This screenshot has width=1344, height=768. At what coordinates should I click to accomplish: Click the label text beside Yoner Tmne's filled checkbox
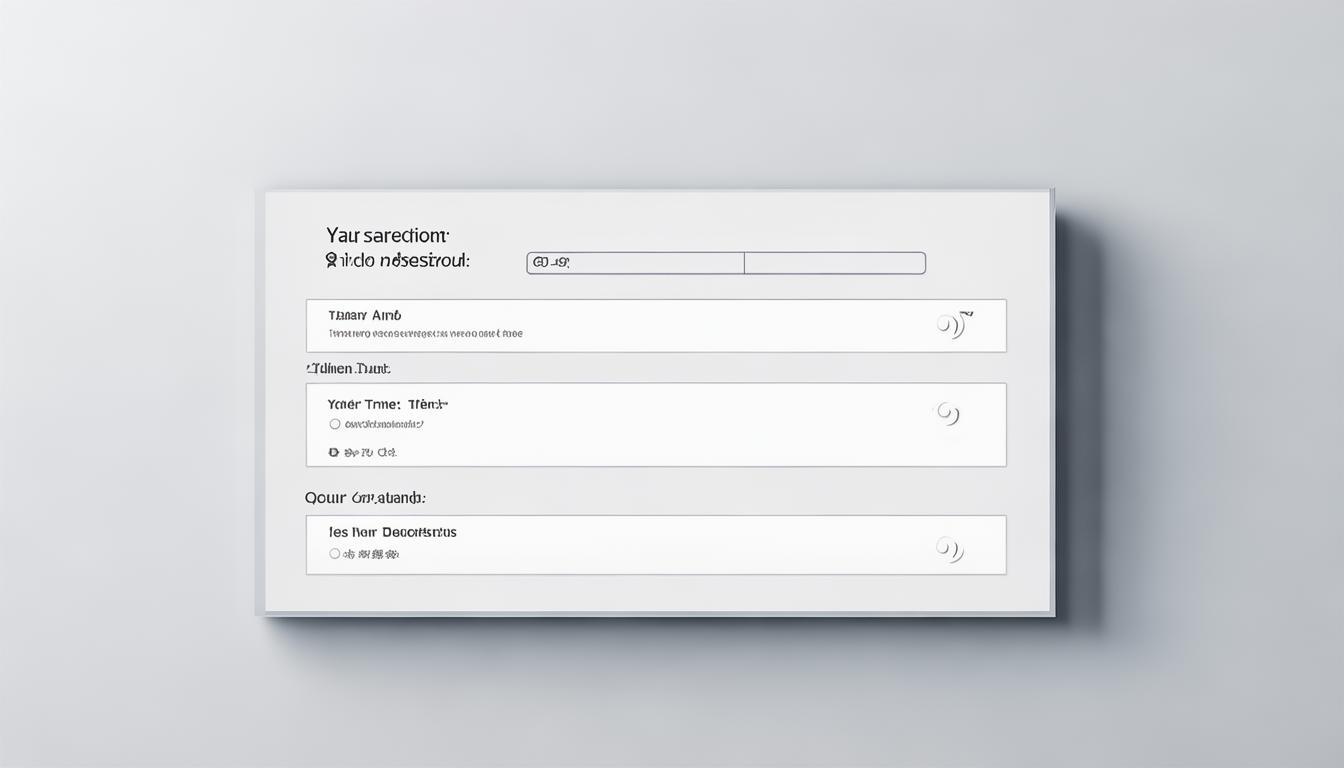pos(370,453)
